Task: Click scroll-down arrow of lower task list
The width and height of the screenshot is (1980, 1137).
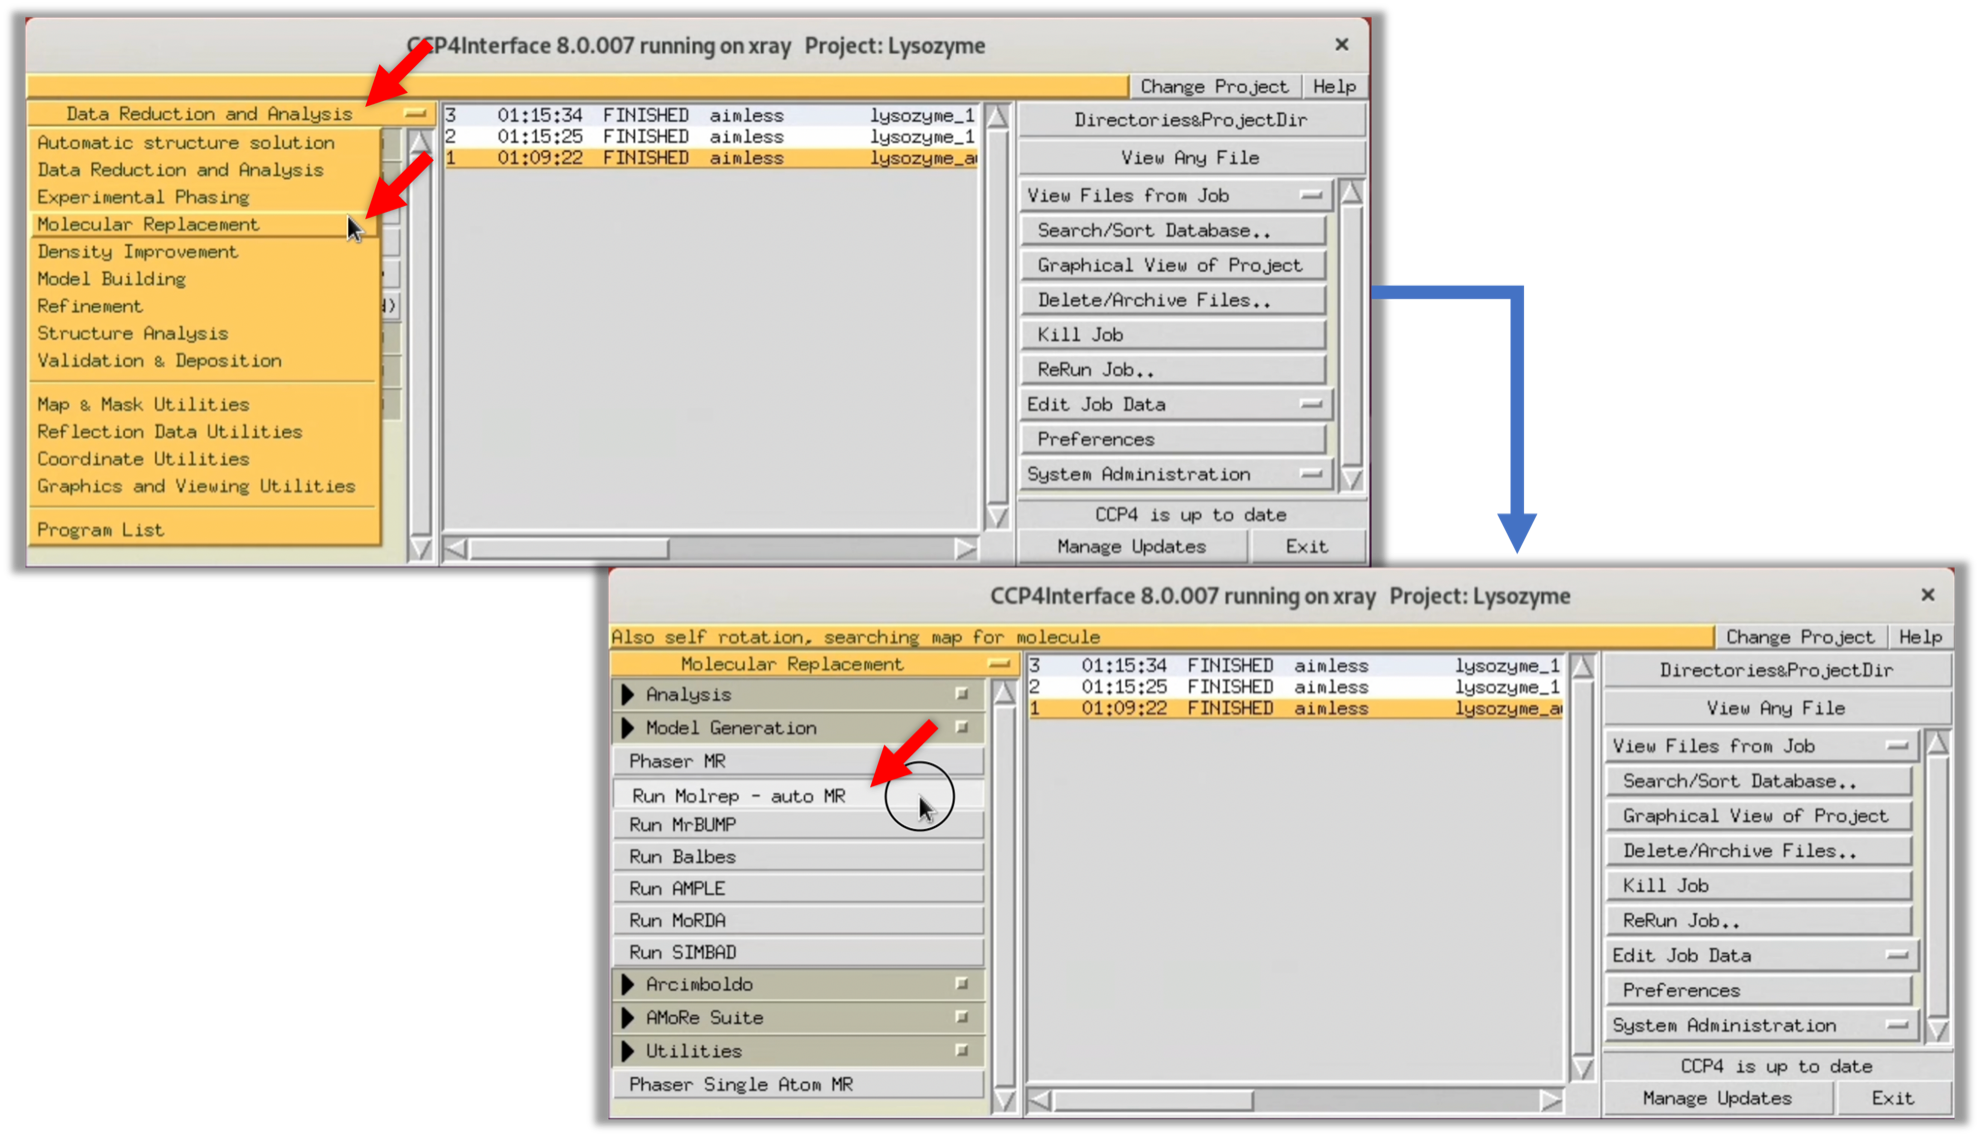Action: tap(1004, 1100)
